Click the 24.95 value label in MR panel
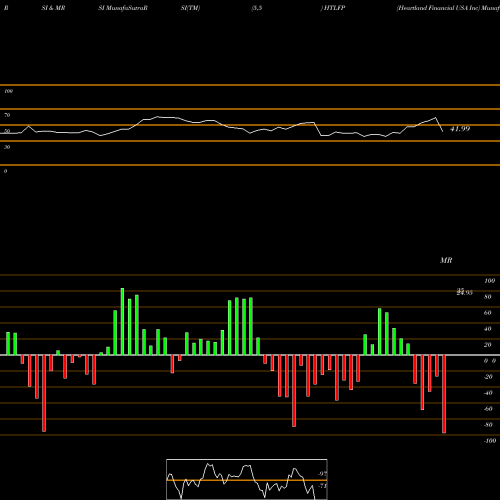 coord(465,292)
